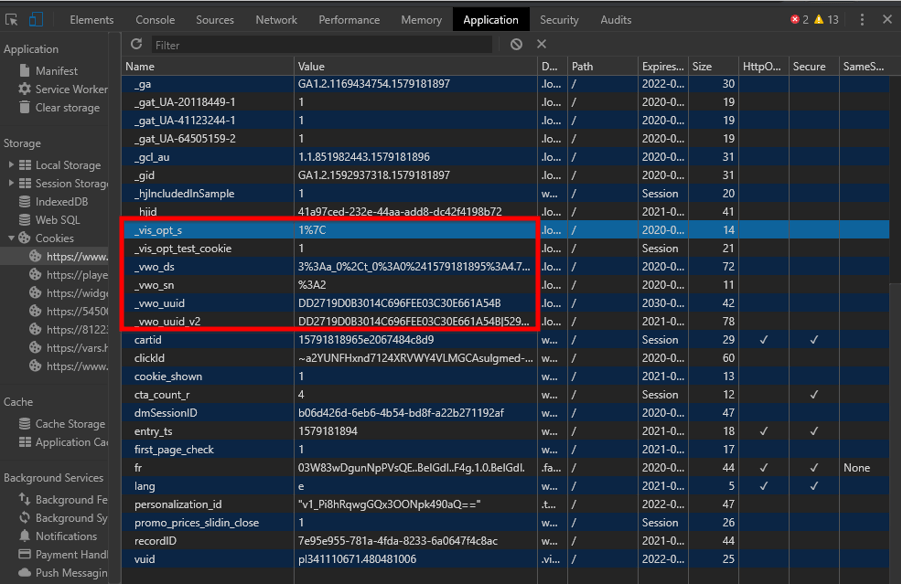The width and height of the screenshot is (901, 584).
Task: Select the _gid cookie row
Action: (506, 175)
